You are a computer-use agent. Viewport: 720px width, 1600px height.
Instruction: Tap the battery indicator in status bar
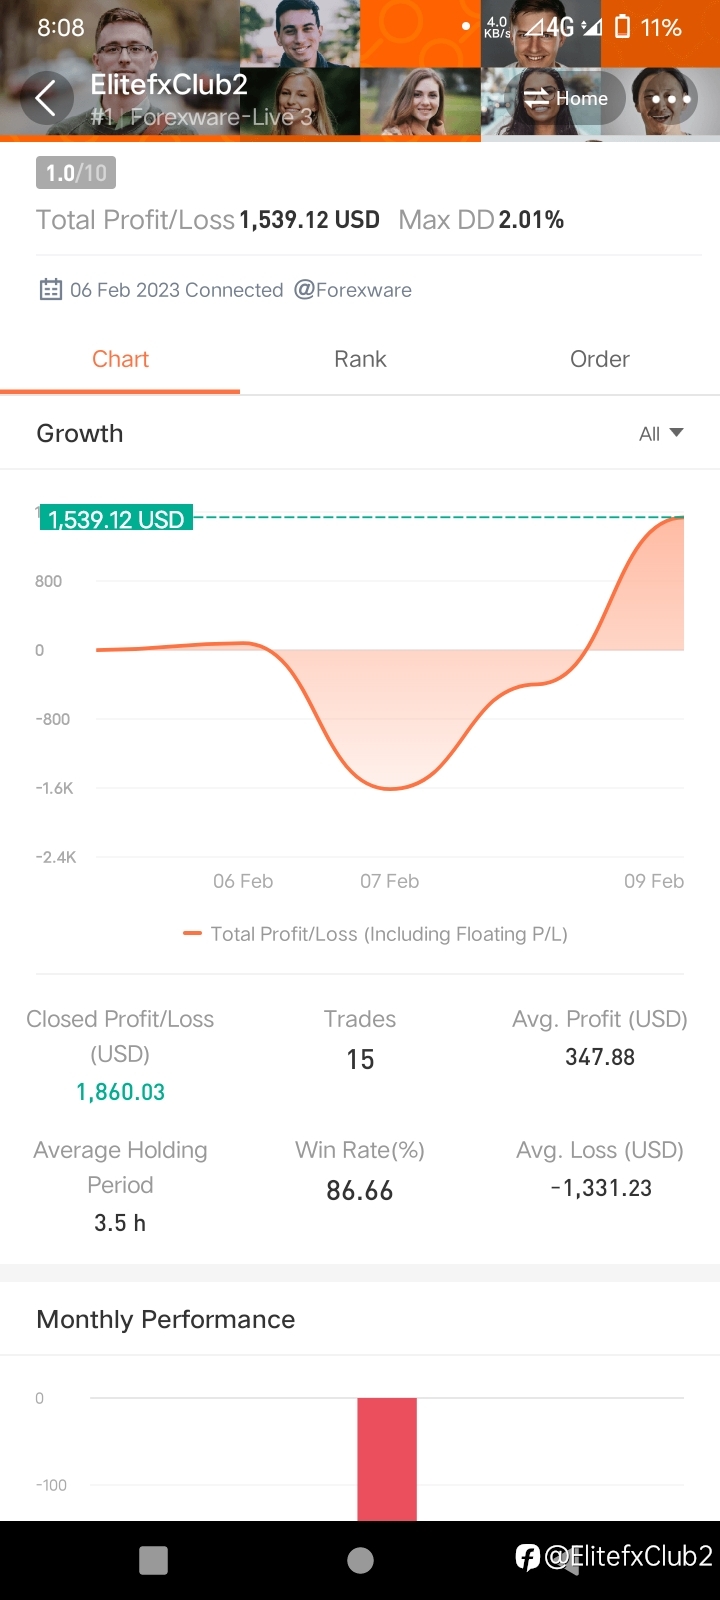point(623,27)
